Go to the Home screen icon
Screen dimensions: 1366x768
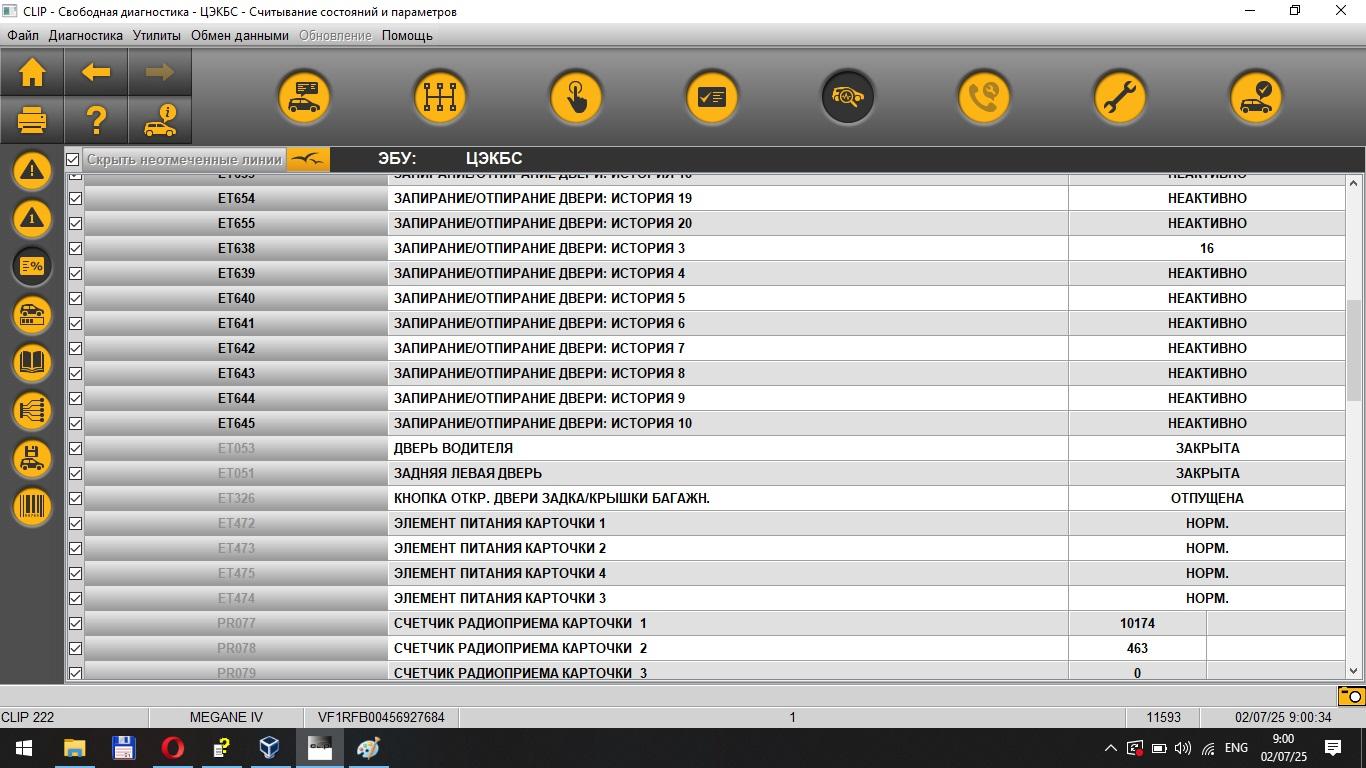tap(32, 73)
